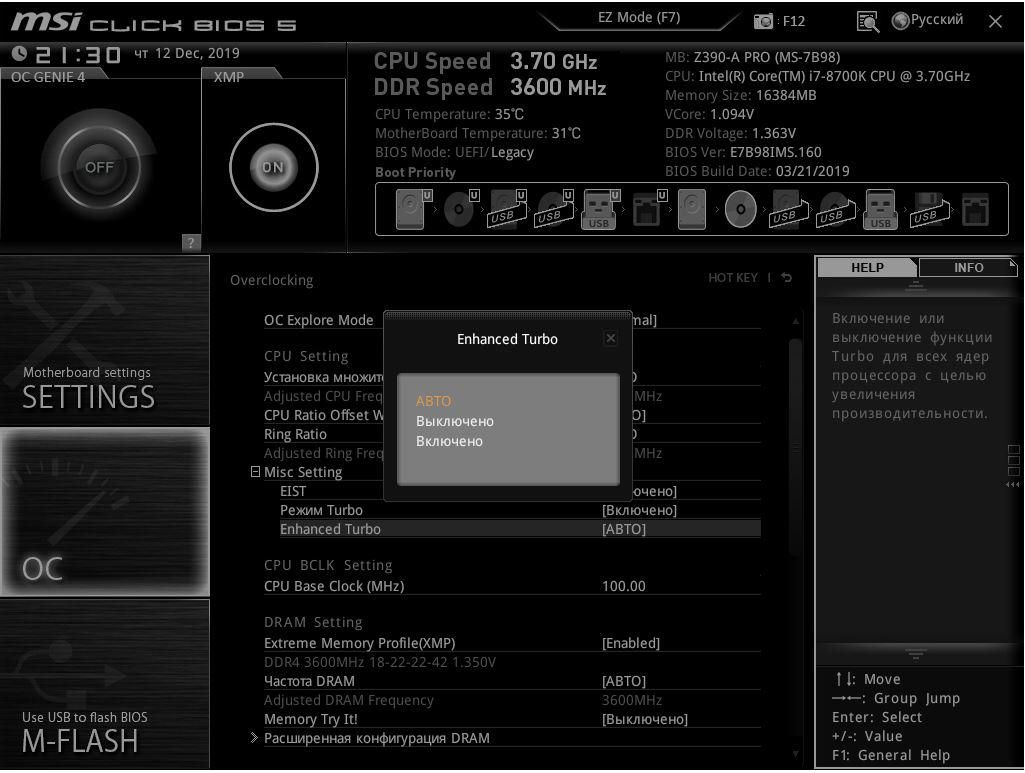Click the globe language icon

click(x=900, y=20)
